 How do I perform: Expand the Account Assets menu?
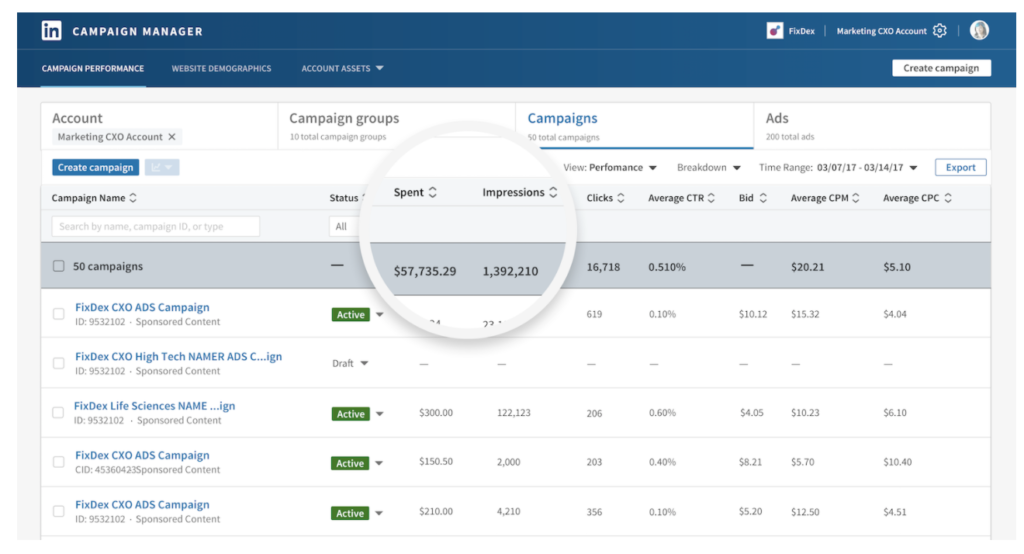342,68
